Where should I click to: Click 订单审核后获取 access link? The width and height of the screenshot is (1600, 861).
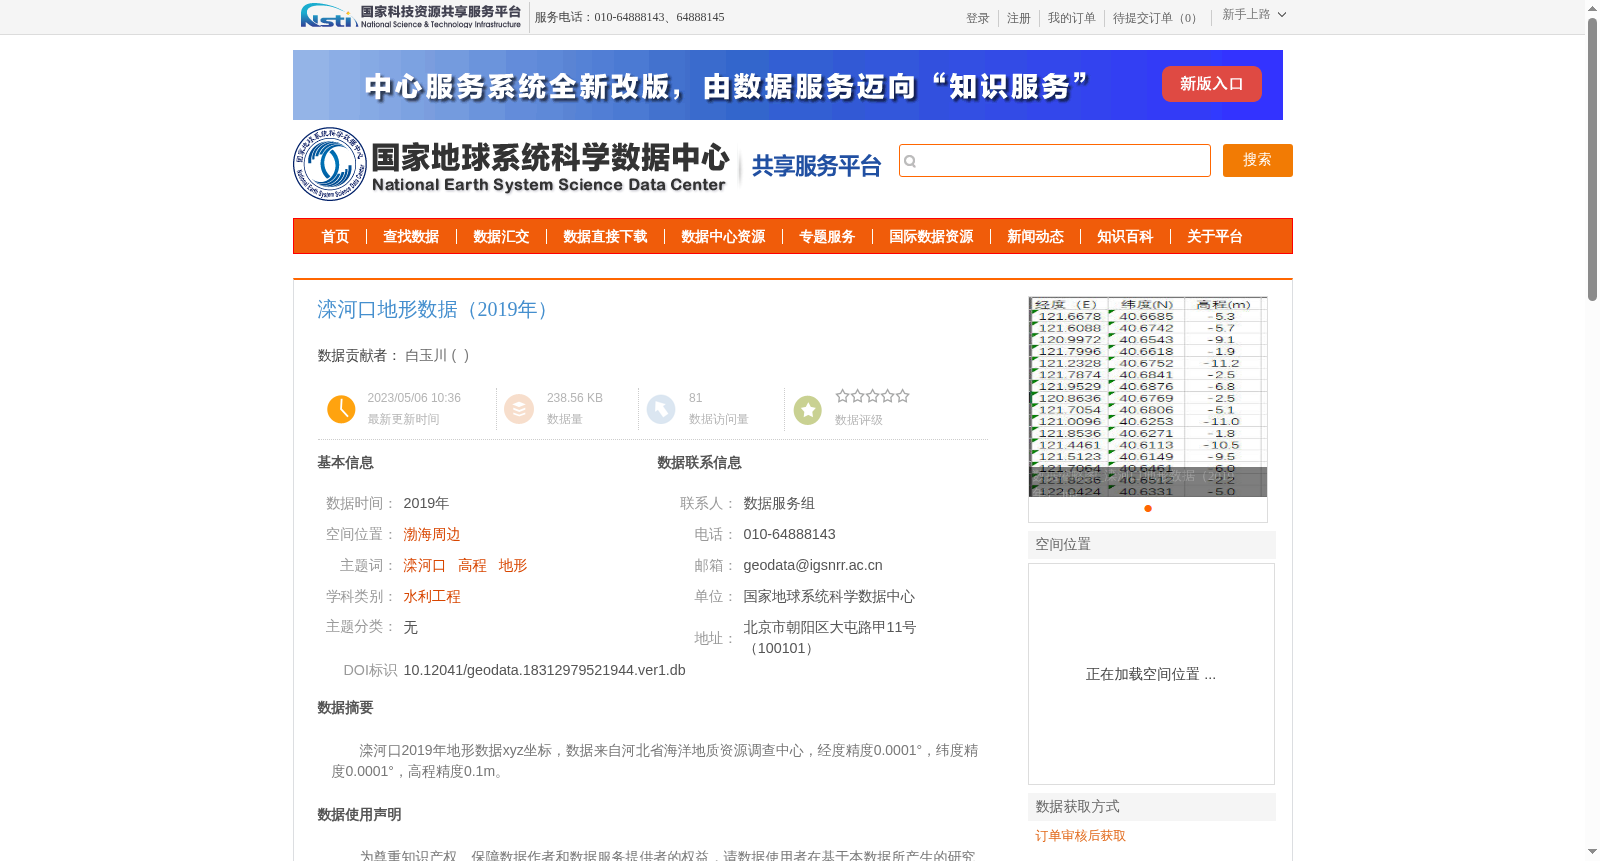(x=1080, y=836)
